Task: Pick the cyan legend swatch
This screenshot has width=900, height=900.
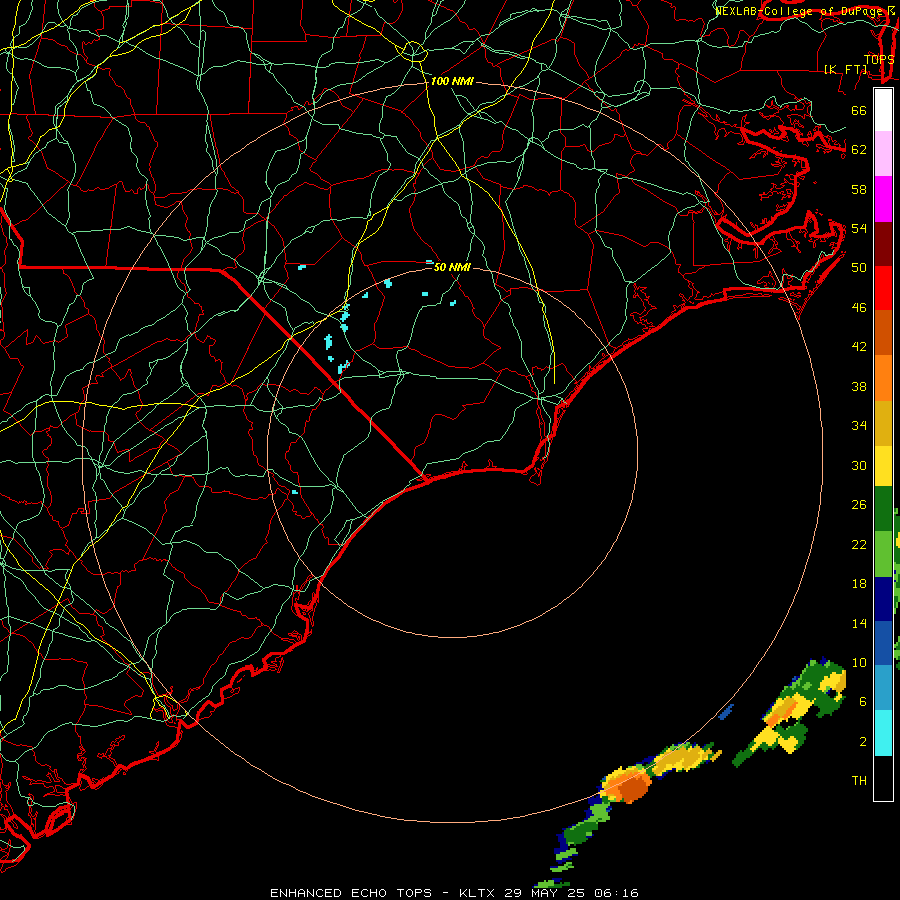Action: tap(883, 733)
